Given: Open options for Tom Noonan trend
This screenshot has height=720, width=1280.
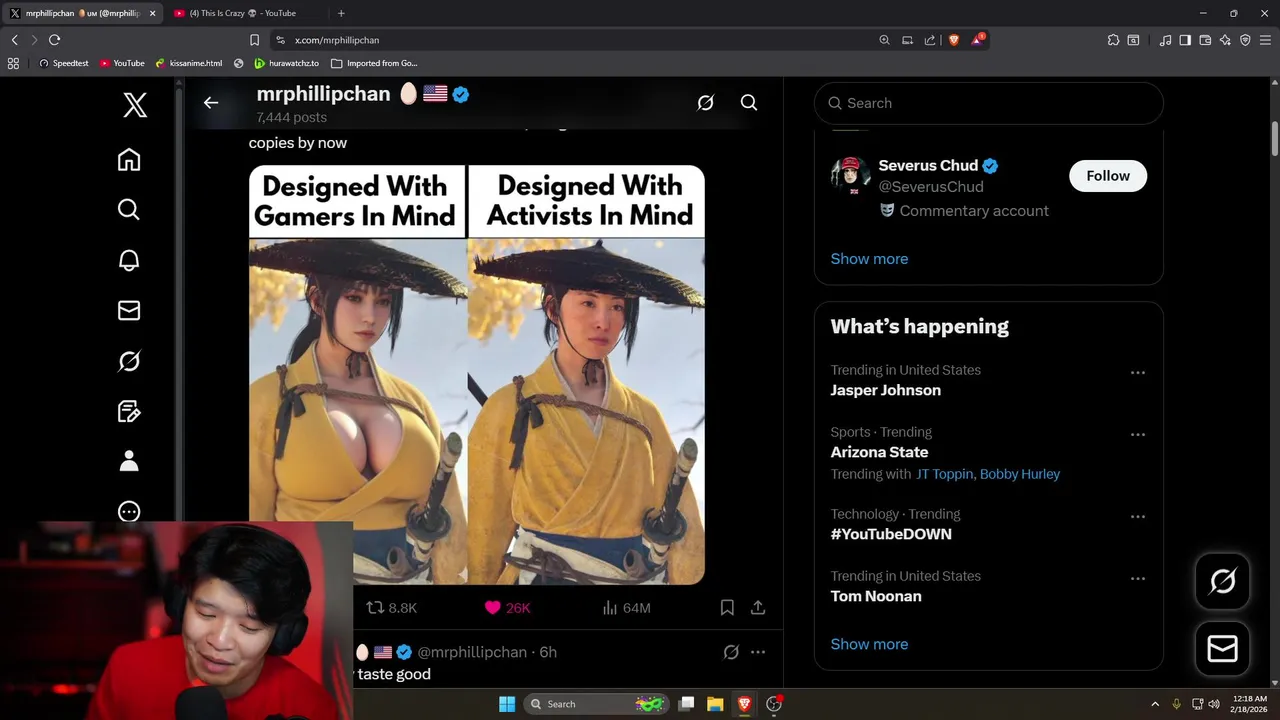Looking at the screenshot, I should (x=1138, y=578).
